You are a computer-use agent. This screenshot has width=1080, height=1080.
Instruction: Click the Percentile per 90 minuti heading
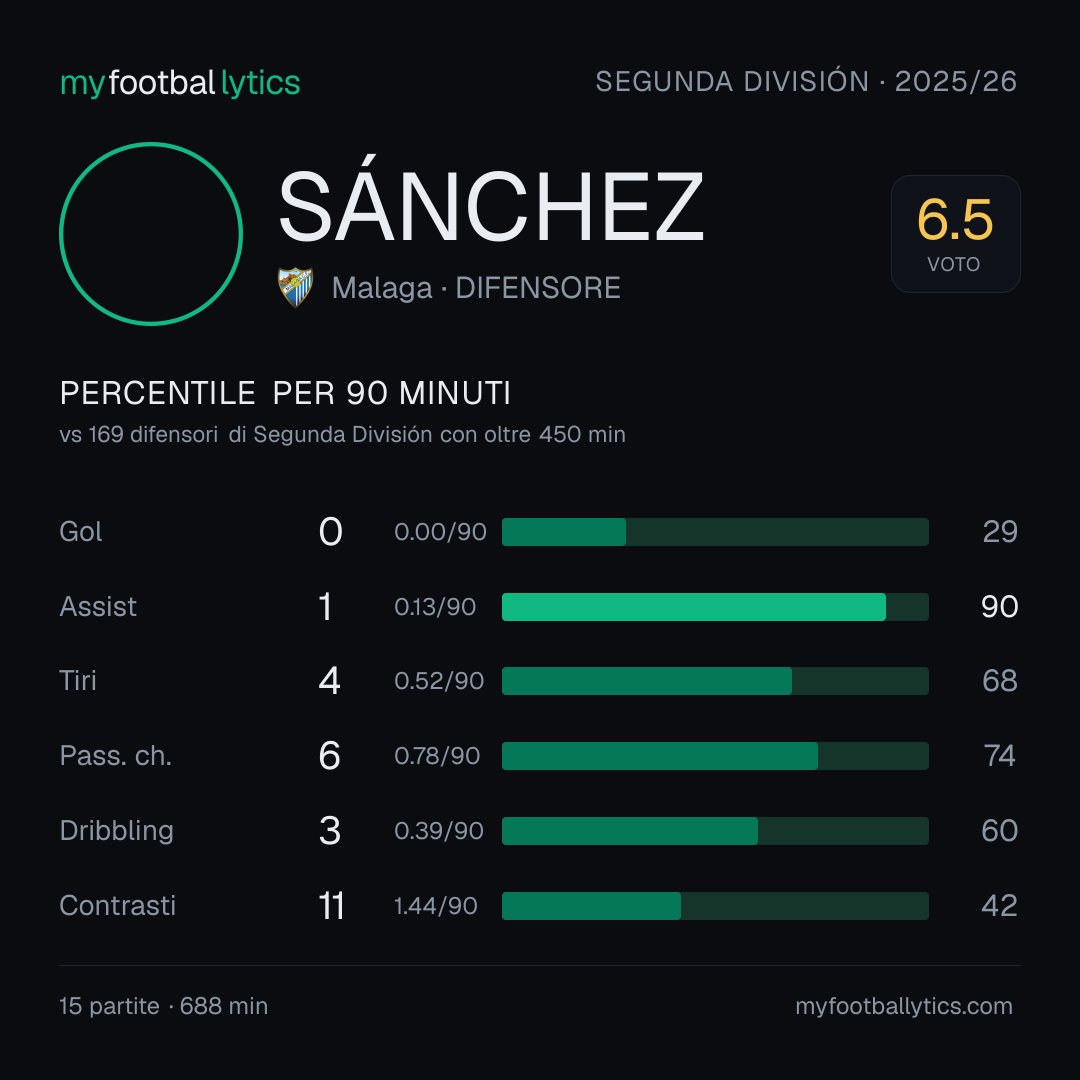pos(285,393)
